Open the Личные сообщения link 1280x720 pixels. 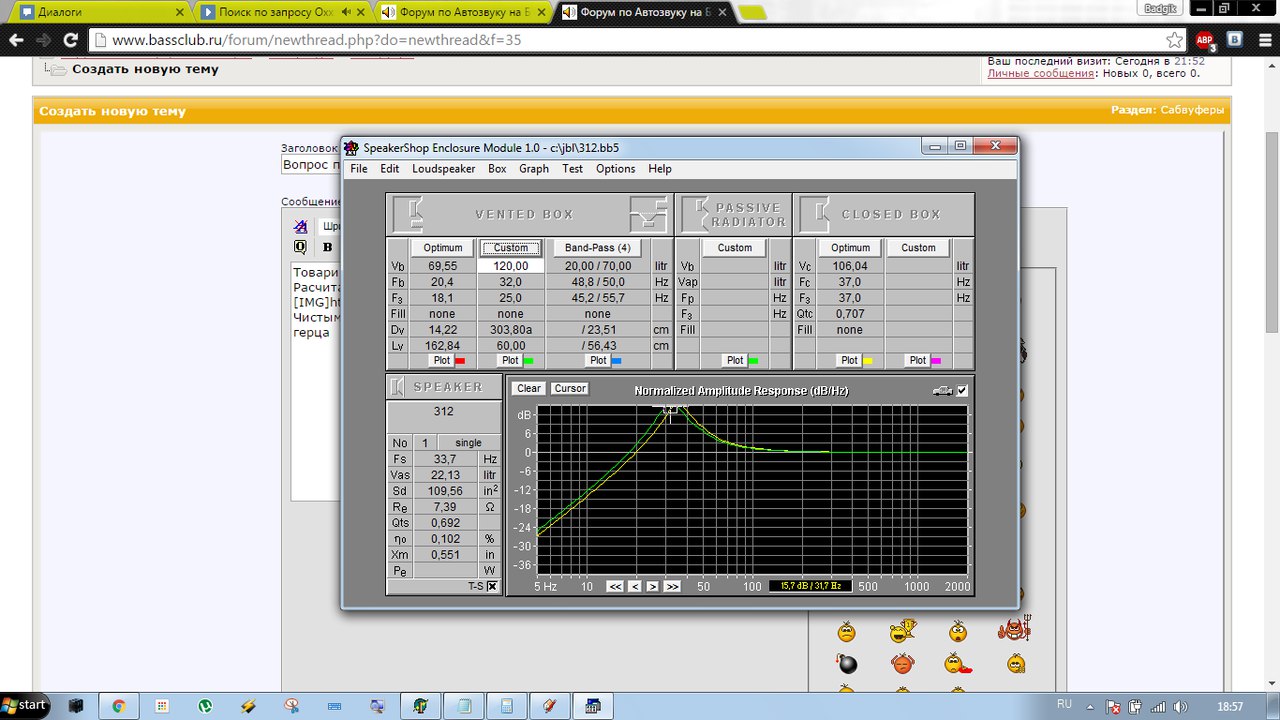pos(1040,73)
